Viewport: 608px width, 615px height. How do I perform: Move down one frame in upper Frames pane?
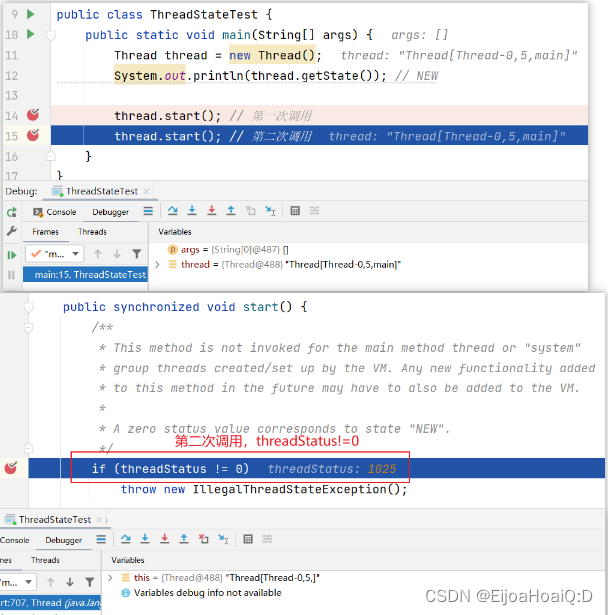pos(117,254)
